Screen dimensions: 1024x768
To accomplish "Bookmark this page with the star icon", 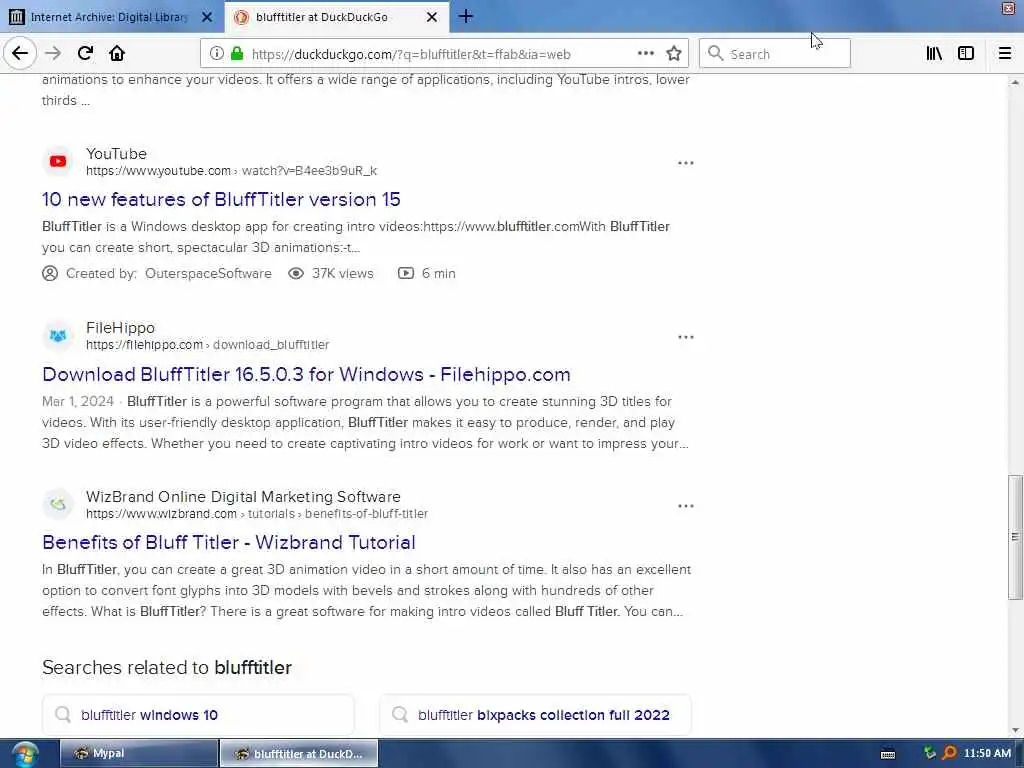I will 674,54.
